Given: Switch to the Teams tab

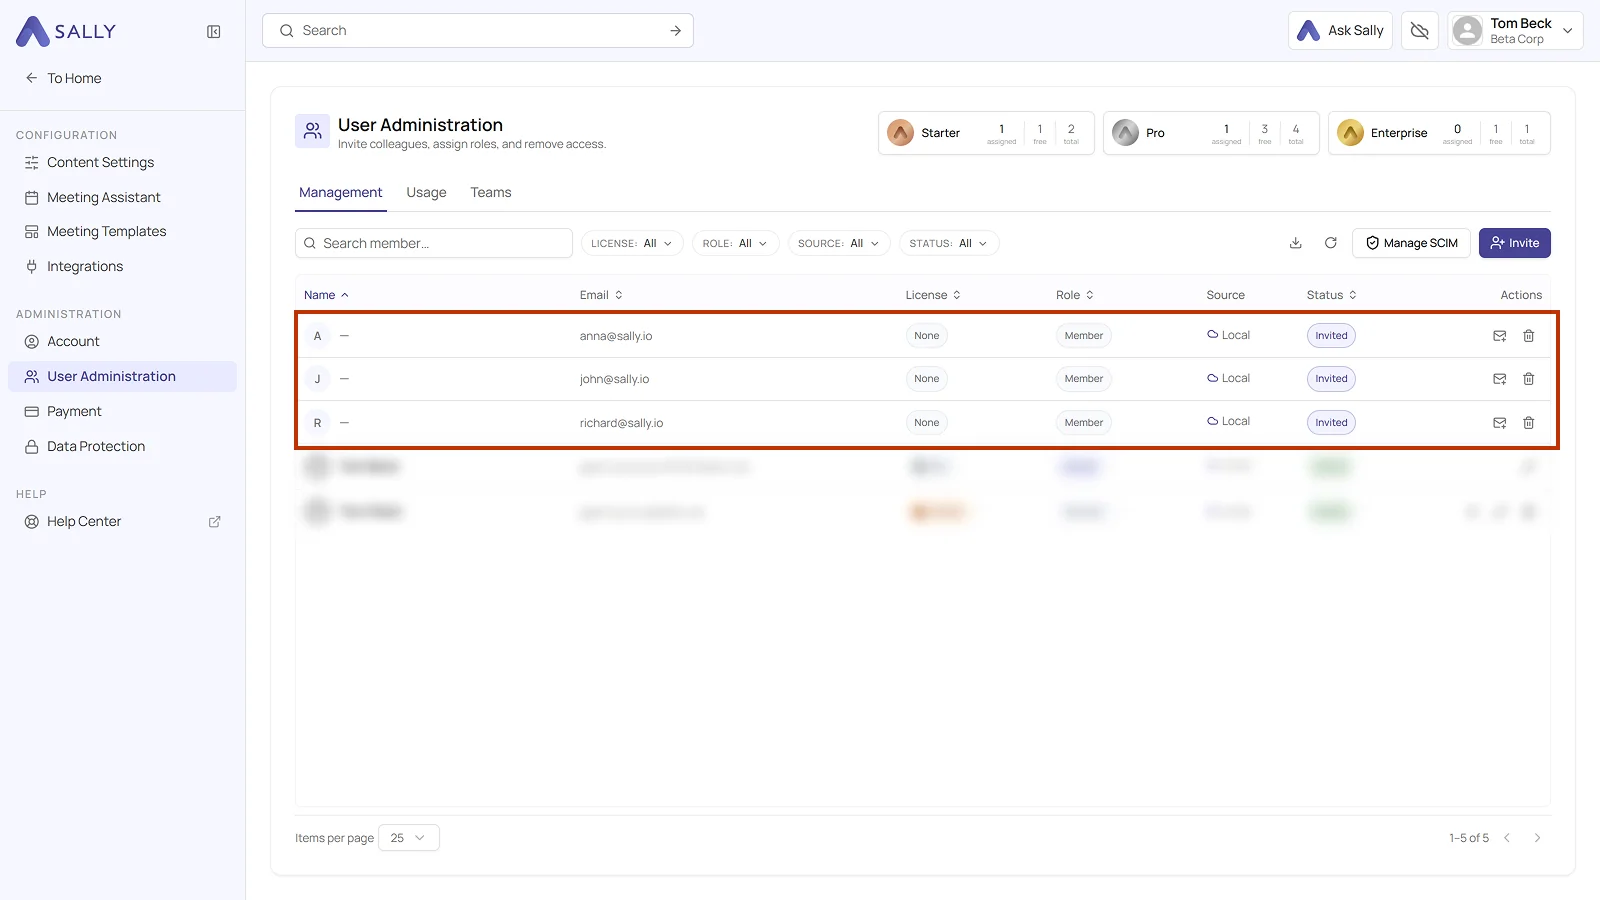Looking at the screenshot, I should [x=491, y=192].
